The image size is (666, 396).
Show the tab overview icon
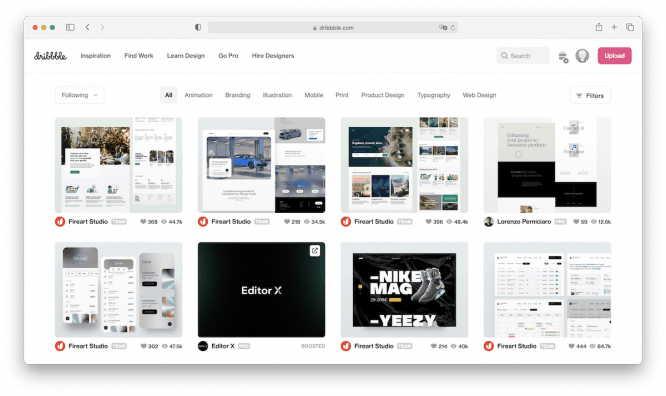630,27
